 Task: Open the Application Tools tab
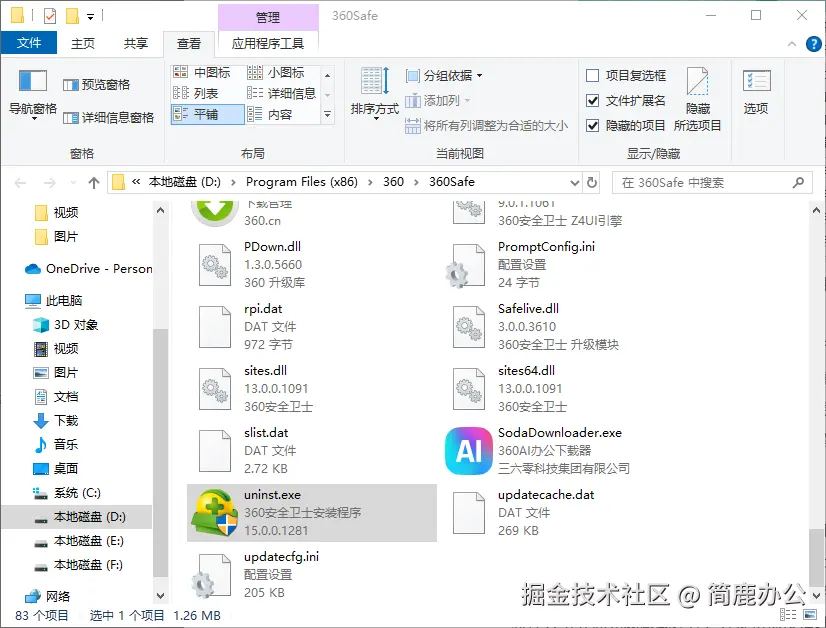coord(268,43)
